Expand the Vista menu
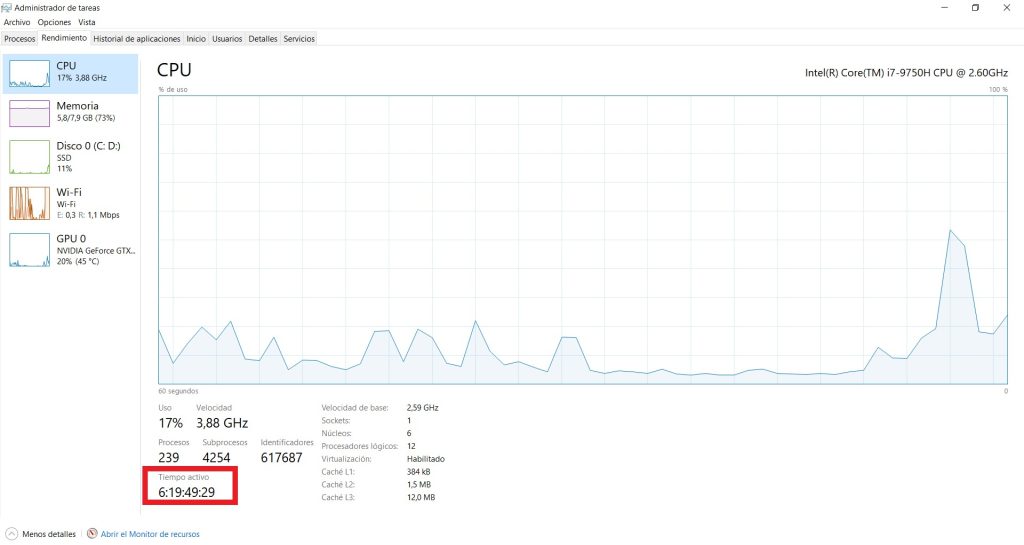1024x545 pixels. (87, 22)
